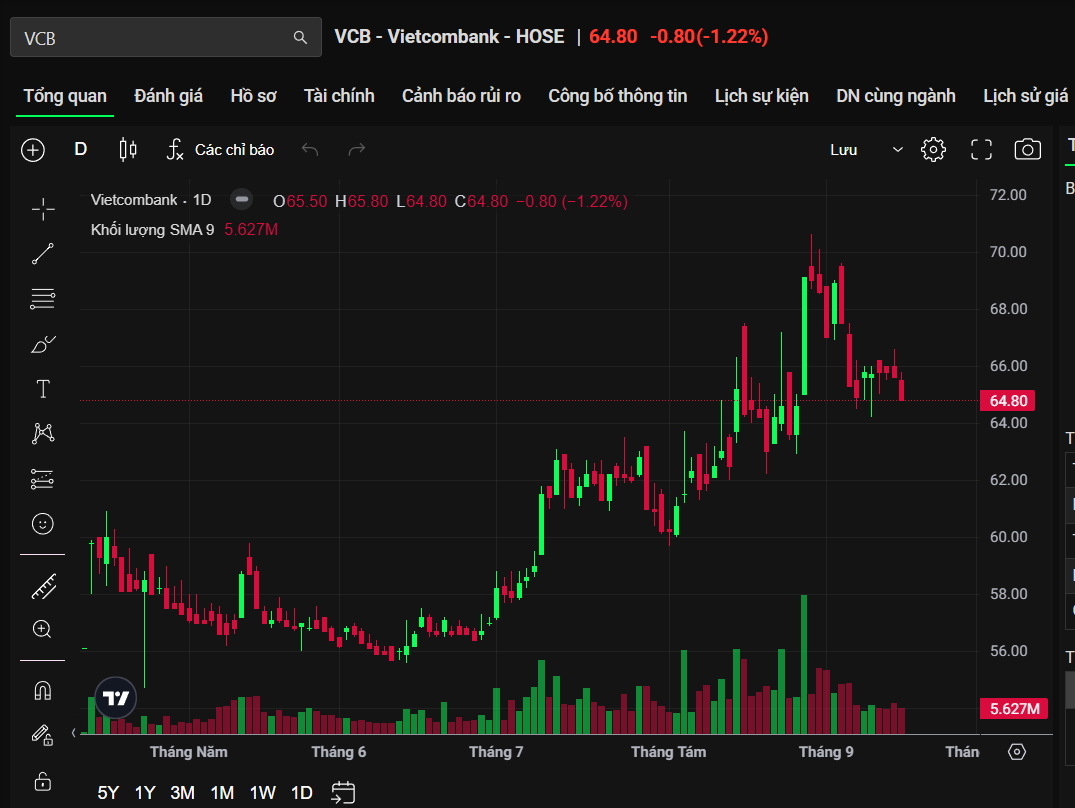The height and width of the screenshot is (808, 1075).
Task: Select the crosshair cursor tool
Action: (43, 209)
